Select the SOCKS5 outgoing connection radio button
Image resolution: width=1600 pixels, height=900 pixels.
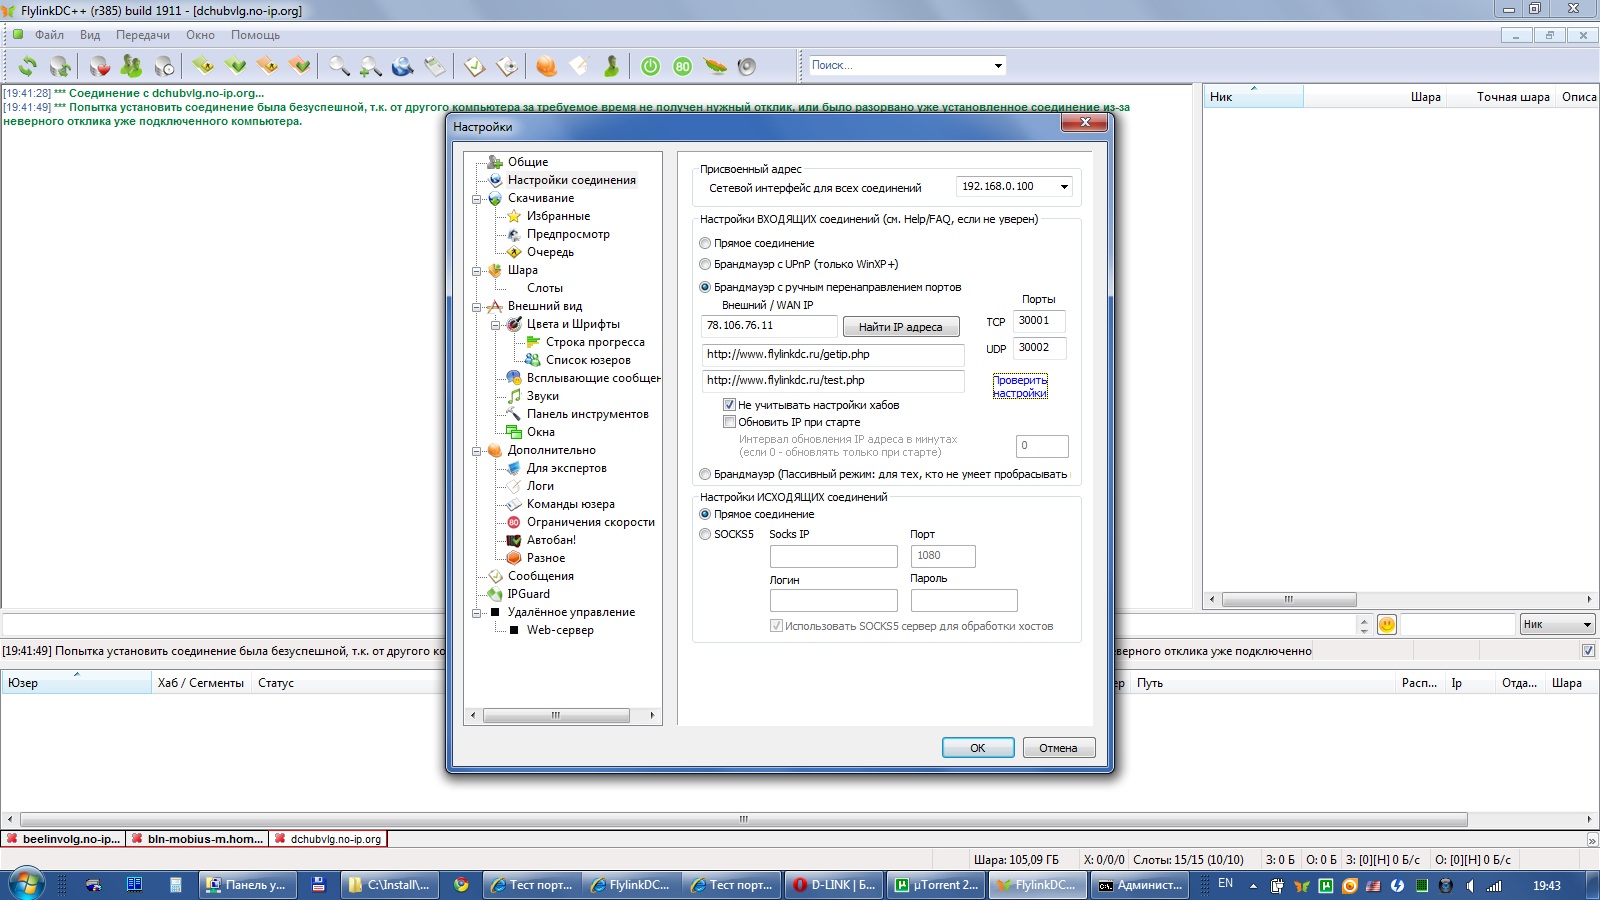click(x=705, y=534)
